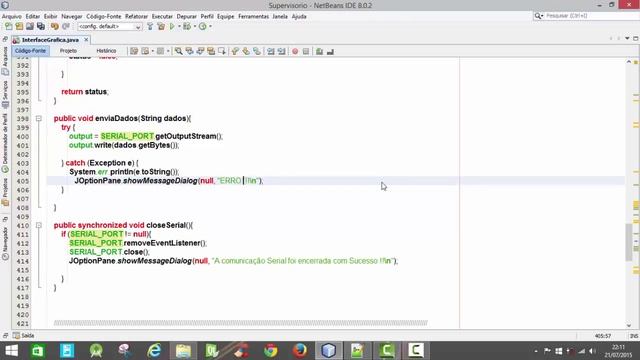The width and height of the screenshot is (640, 360).
Task: Click the Previous Bookmark icon
Action: (x=235, y=51)
